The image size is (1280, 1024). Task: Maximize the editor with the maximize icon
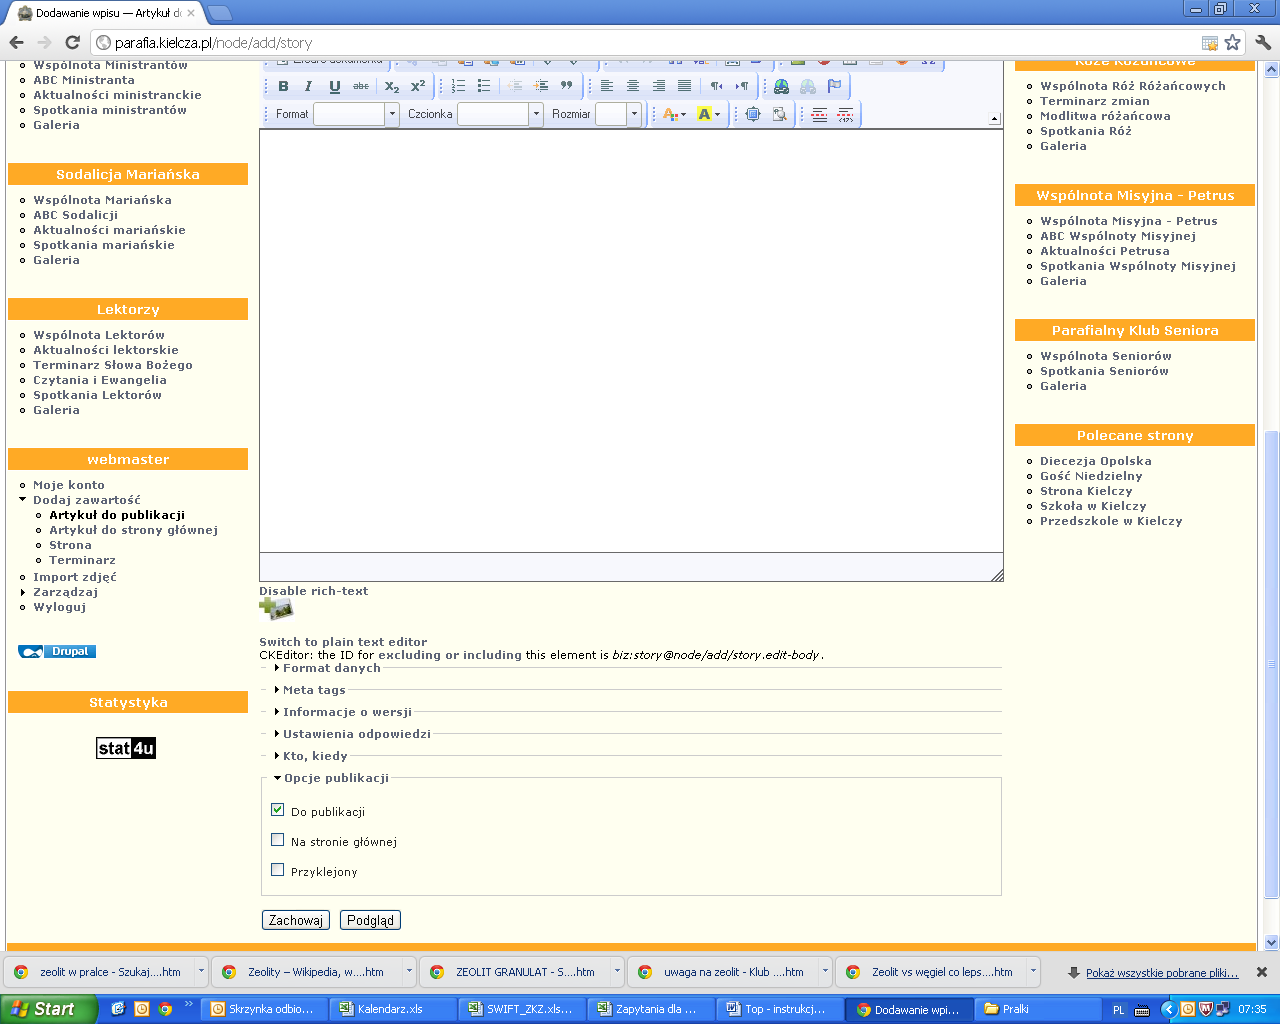point(754,114)
